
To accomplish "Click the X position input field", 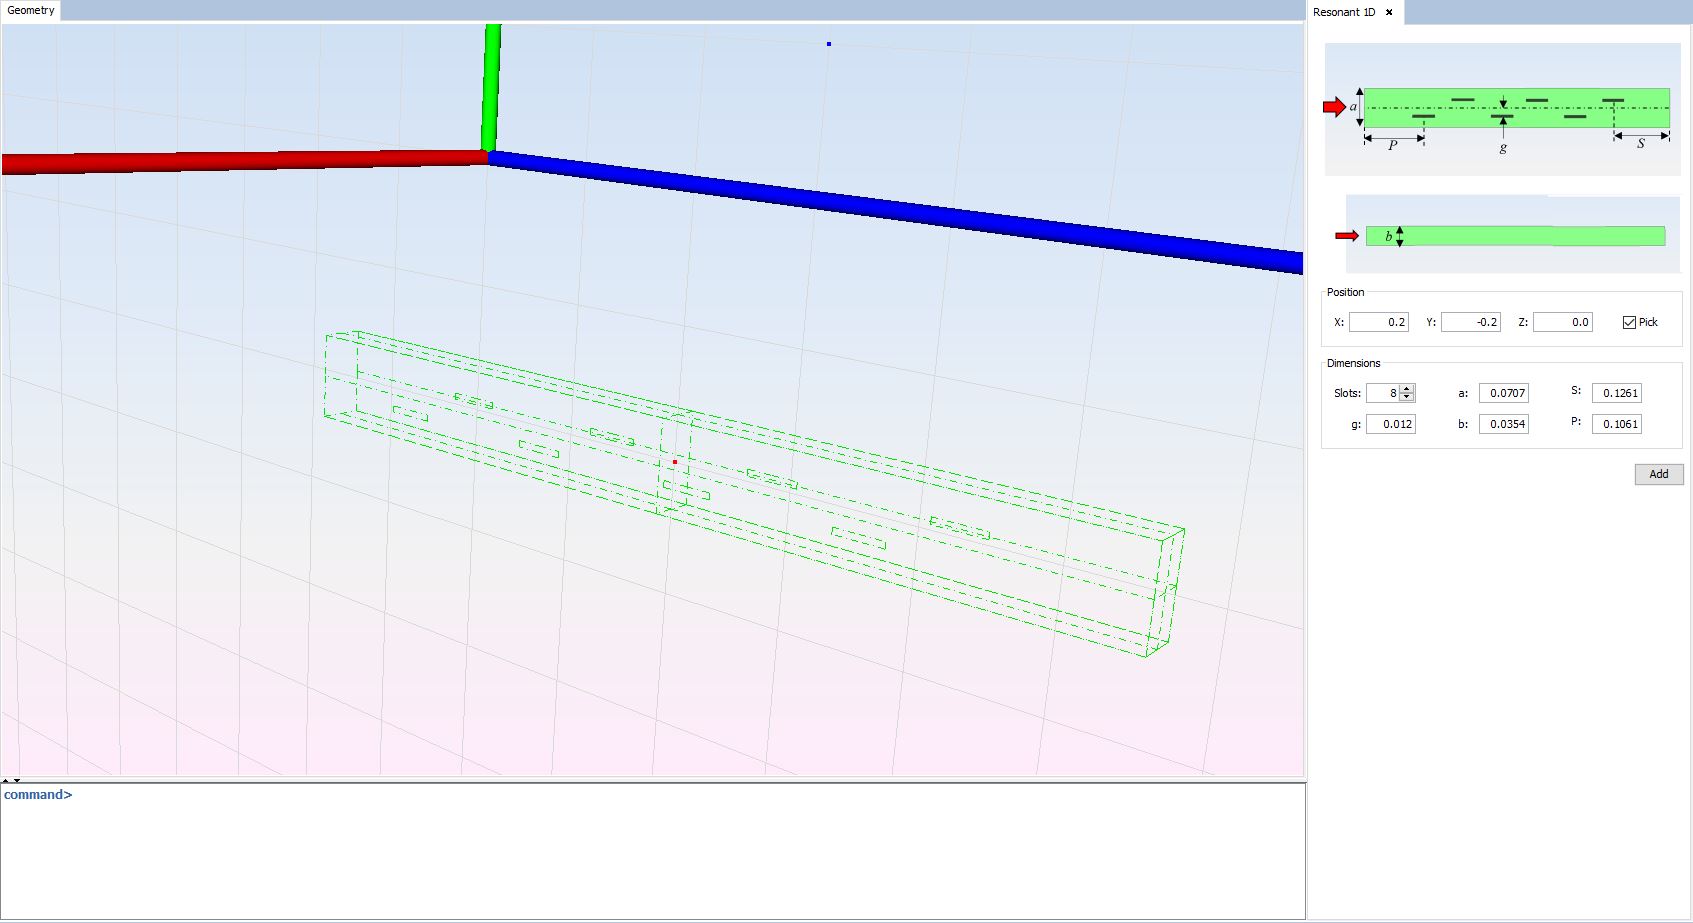I will coord(1378,322).
